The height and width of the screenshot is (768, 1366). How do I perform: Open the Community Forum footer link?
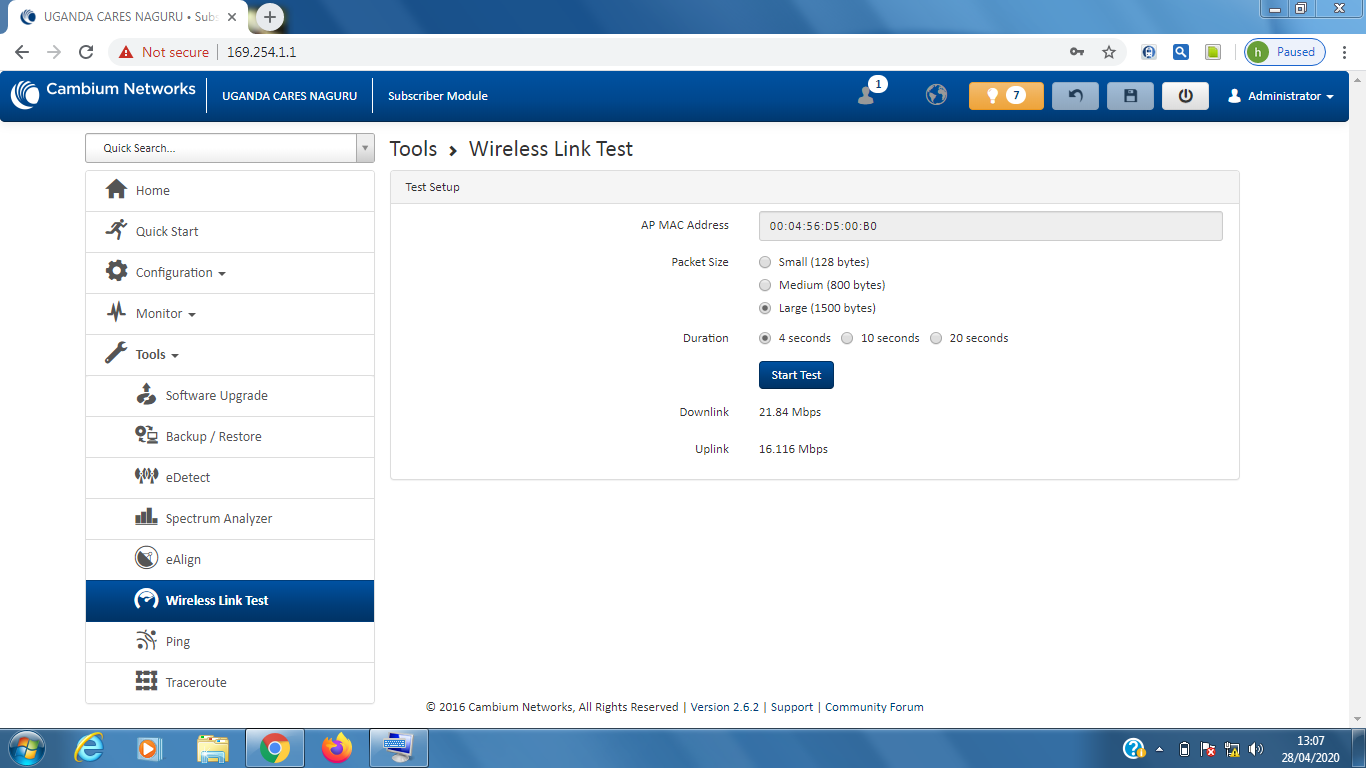873,707
